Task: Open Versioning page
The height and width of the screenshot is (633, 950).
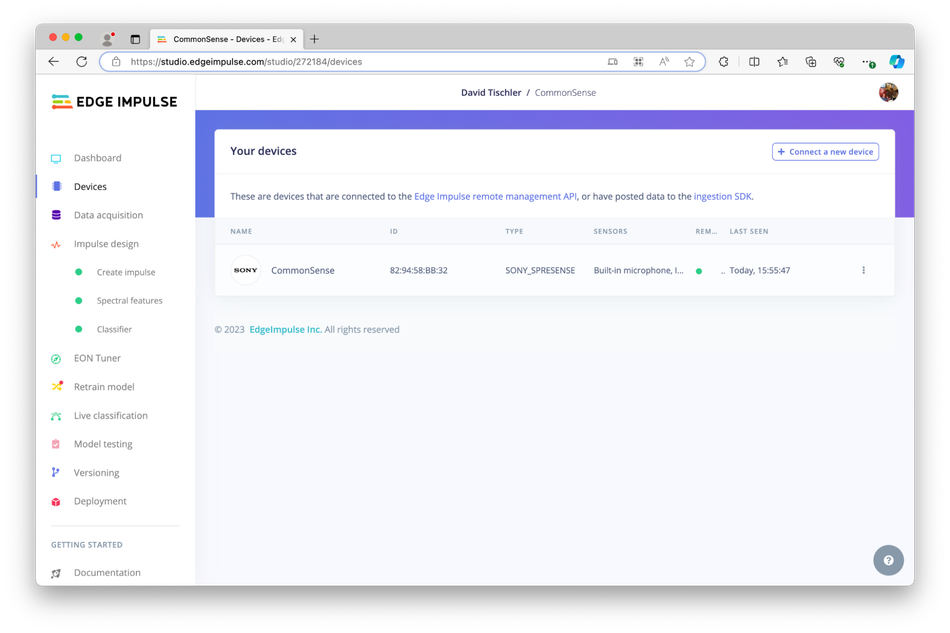Action: (x=96, y=472)
